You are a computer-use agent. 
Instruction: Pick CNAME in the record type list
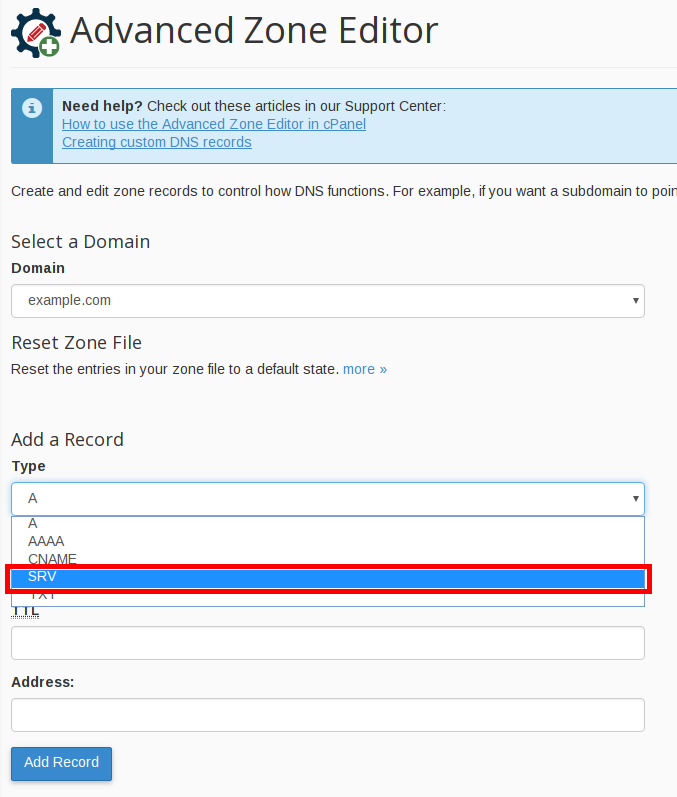[52, 559]
